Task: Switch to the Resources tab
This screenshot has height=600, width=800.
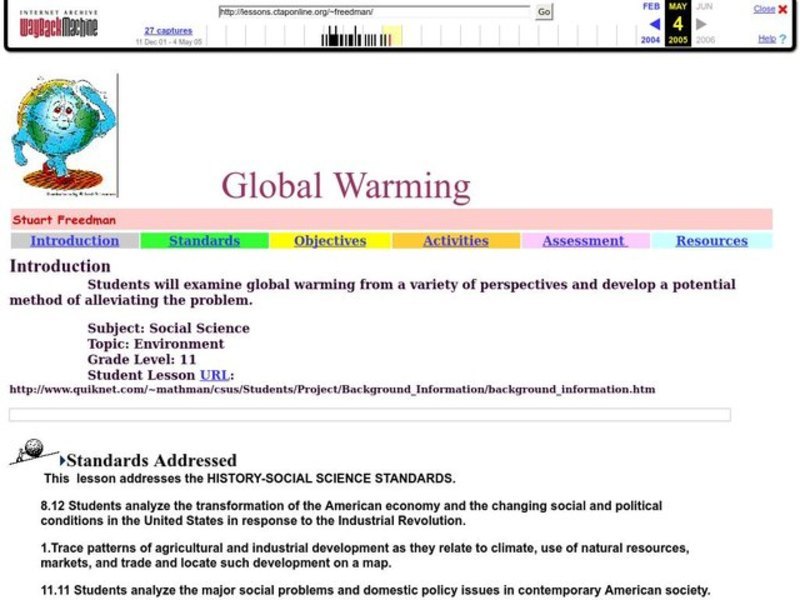Action: (710, 240)
